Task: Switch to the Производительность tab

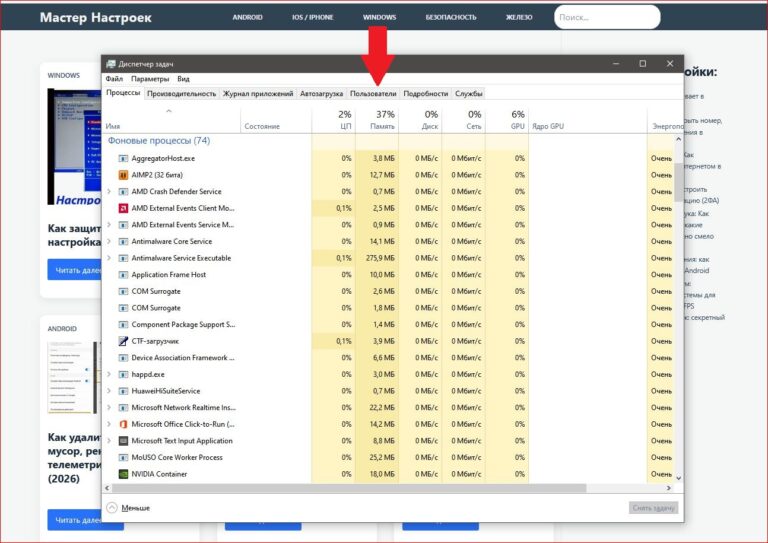Action: point(181,94)
